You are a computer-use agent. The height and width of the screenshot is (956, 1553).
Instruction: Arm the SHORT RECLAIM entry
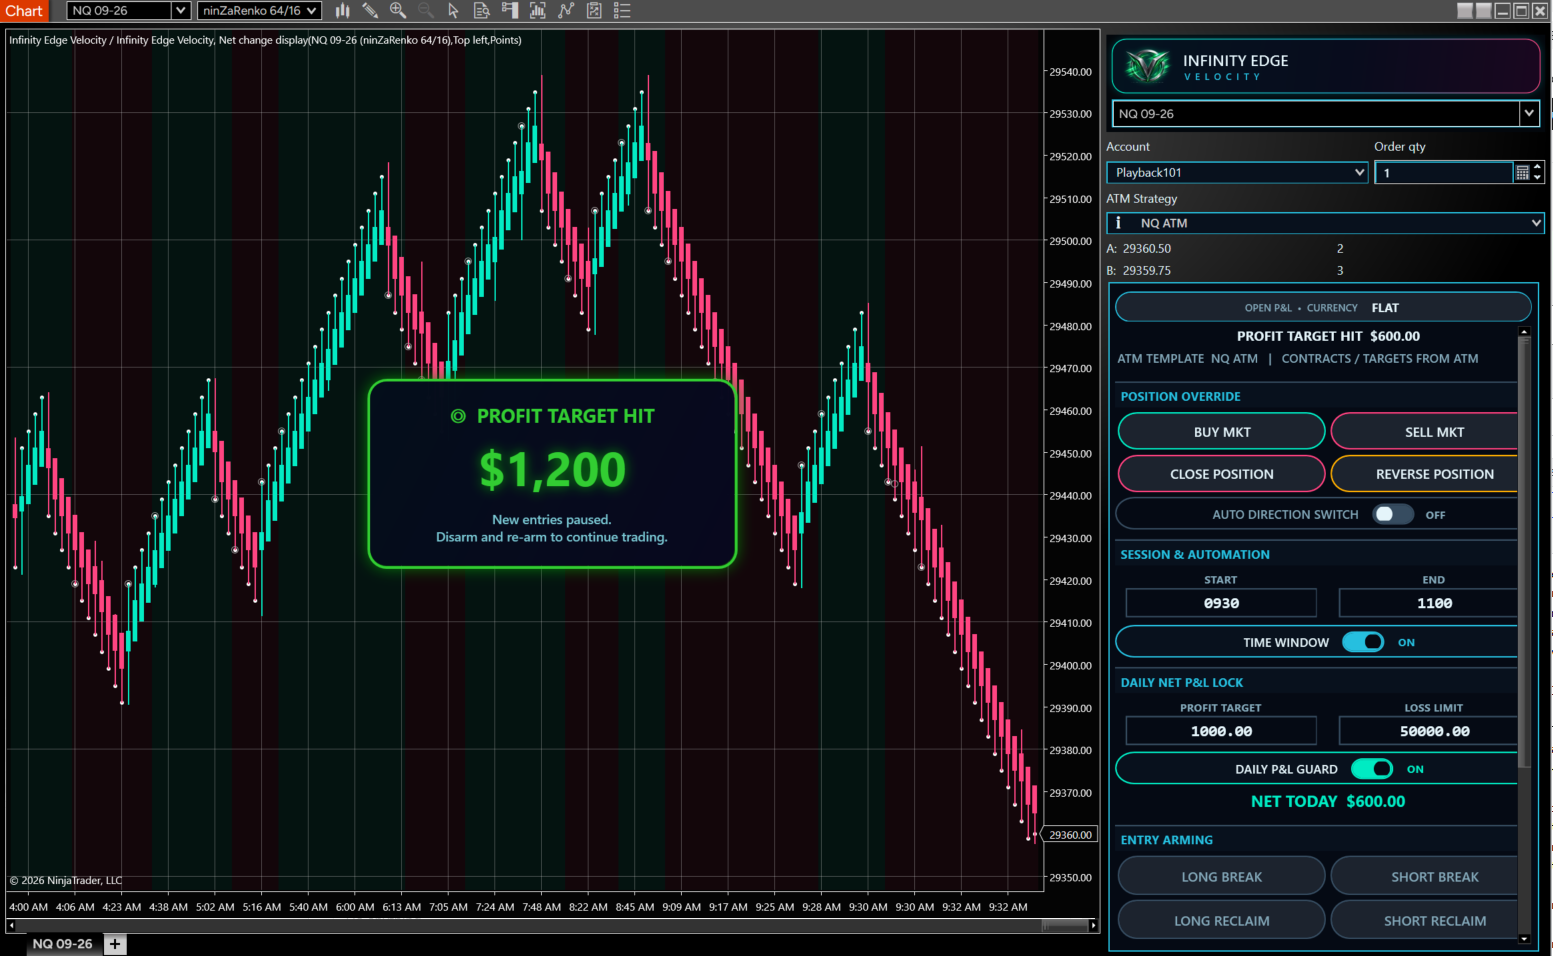click(1425, 921)
